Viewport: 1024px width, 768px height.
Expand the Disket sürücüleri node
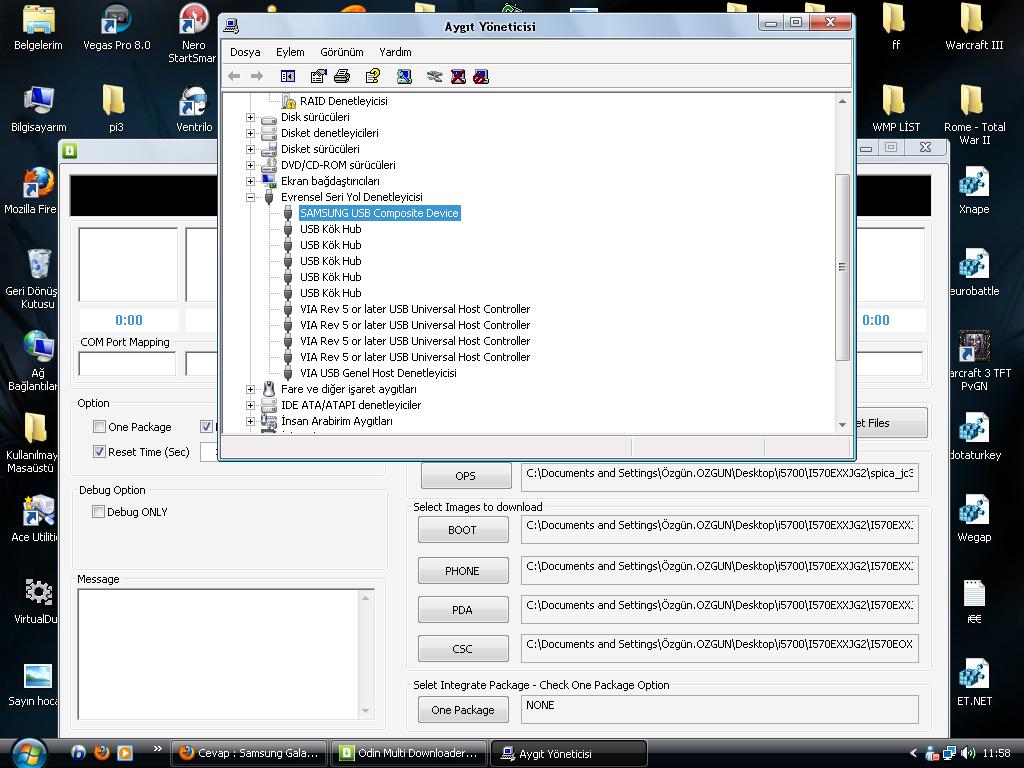[x=250, y=149]
